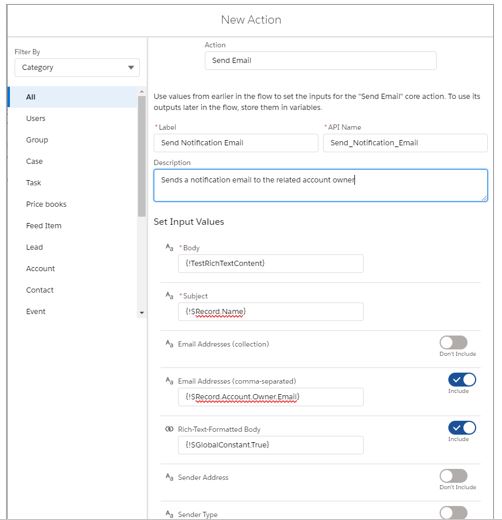Image resolution: width=502 pixels, height=520 pixels.
Task: Click the Filter By label
Action: tap(27, 52)
